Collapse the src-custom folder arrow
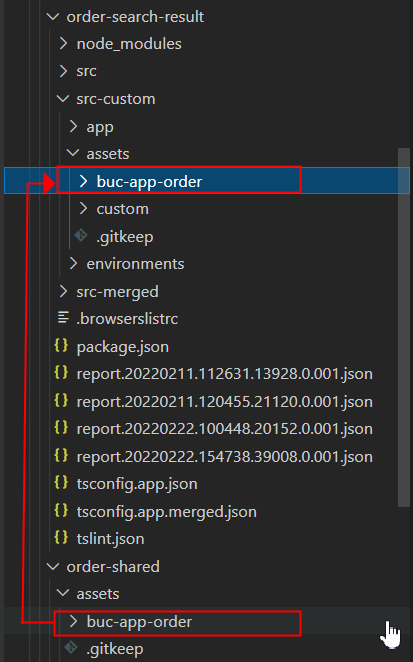The height and width of the screenshot is (662, 413). tap(63, 99)
